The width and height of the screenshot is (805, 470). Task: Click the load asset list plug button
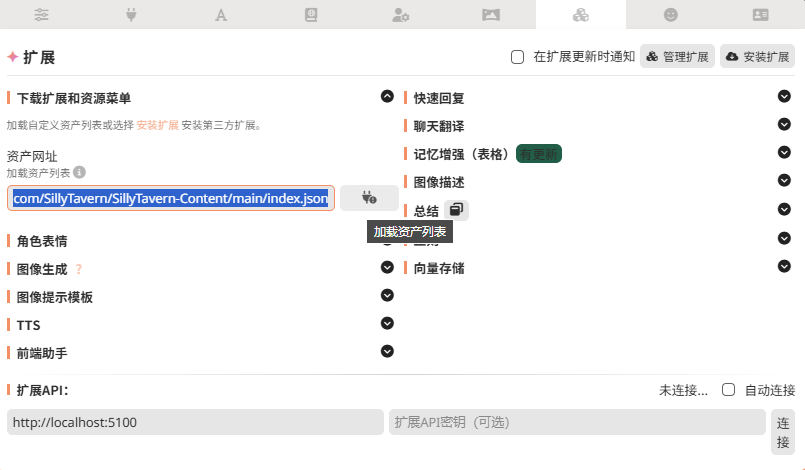tap(368, 198)
